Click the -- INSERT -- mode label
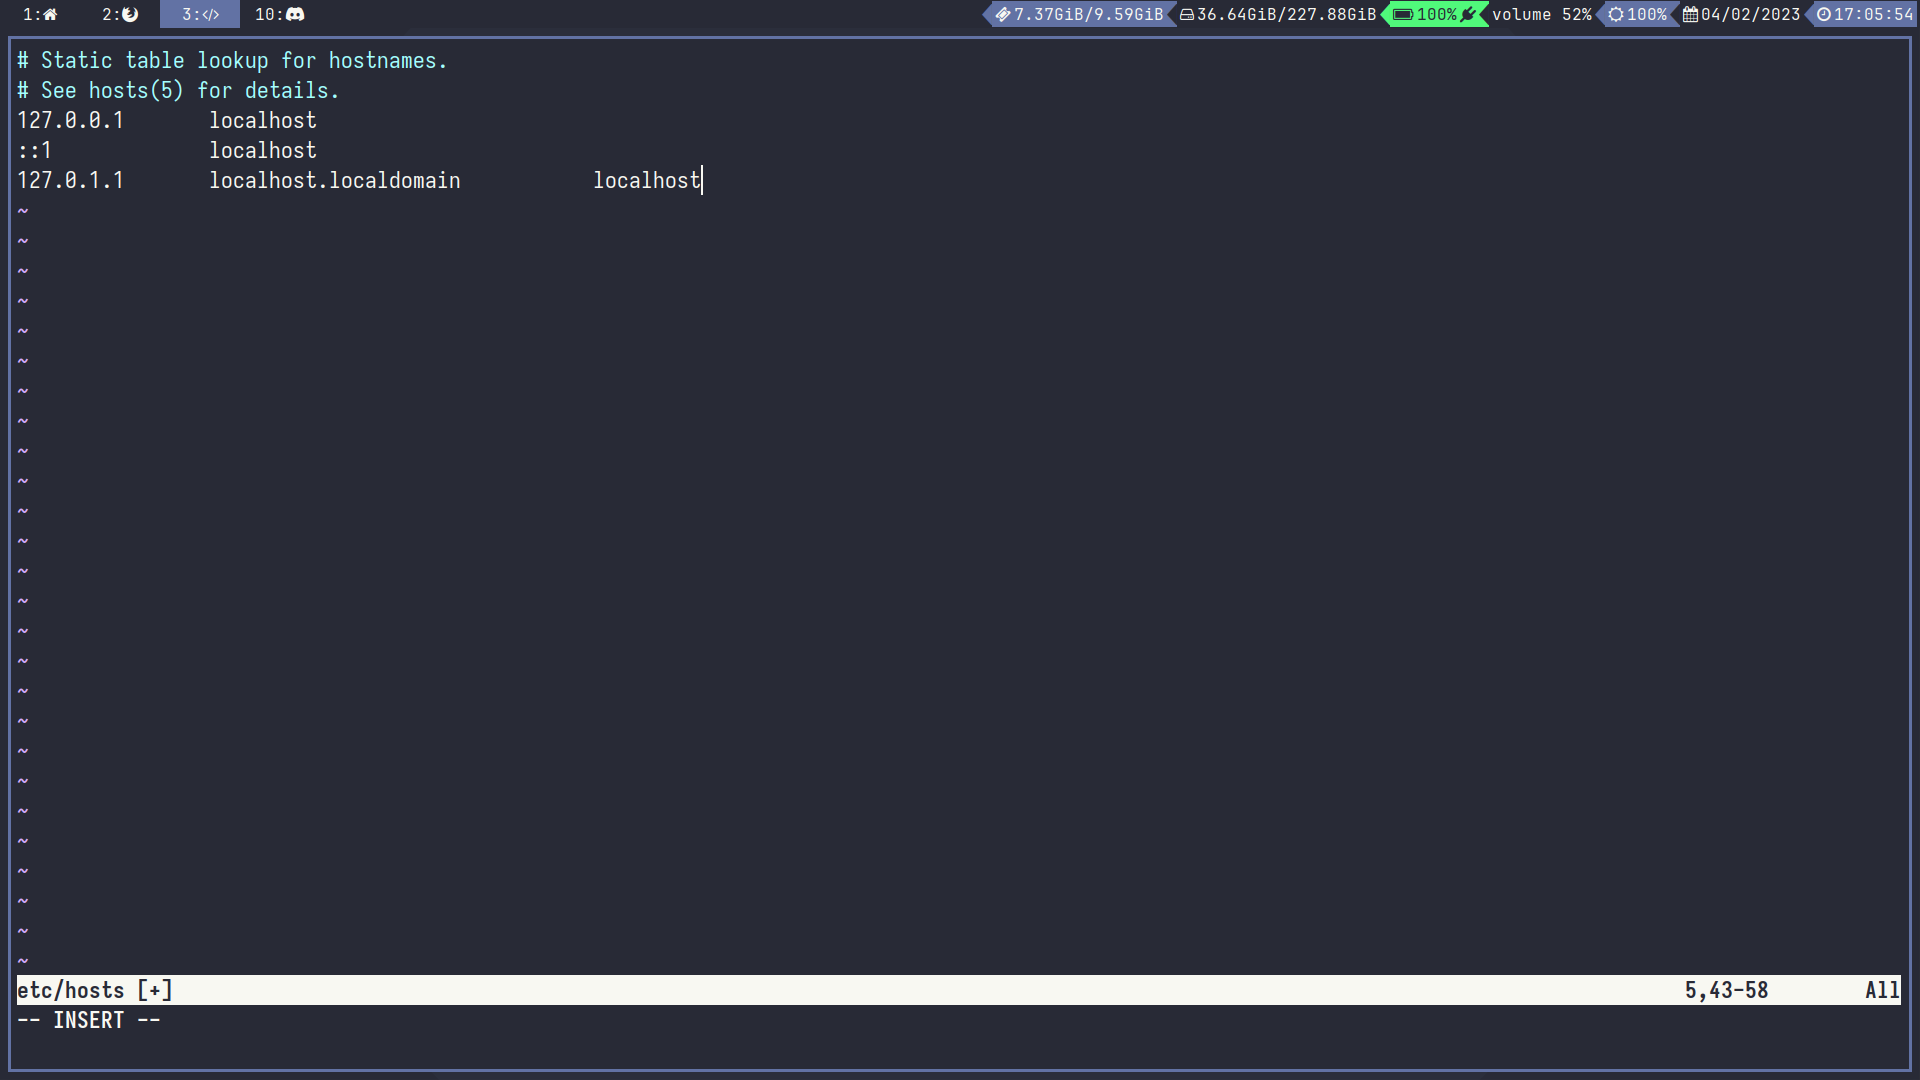Viewport: 1920px width, 1080px height. 88,1020
